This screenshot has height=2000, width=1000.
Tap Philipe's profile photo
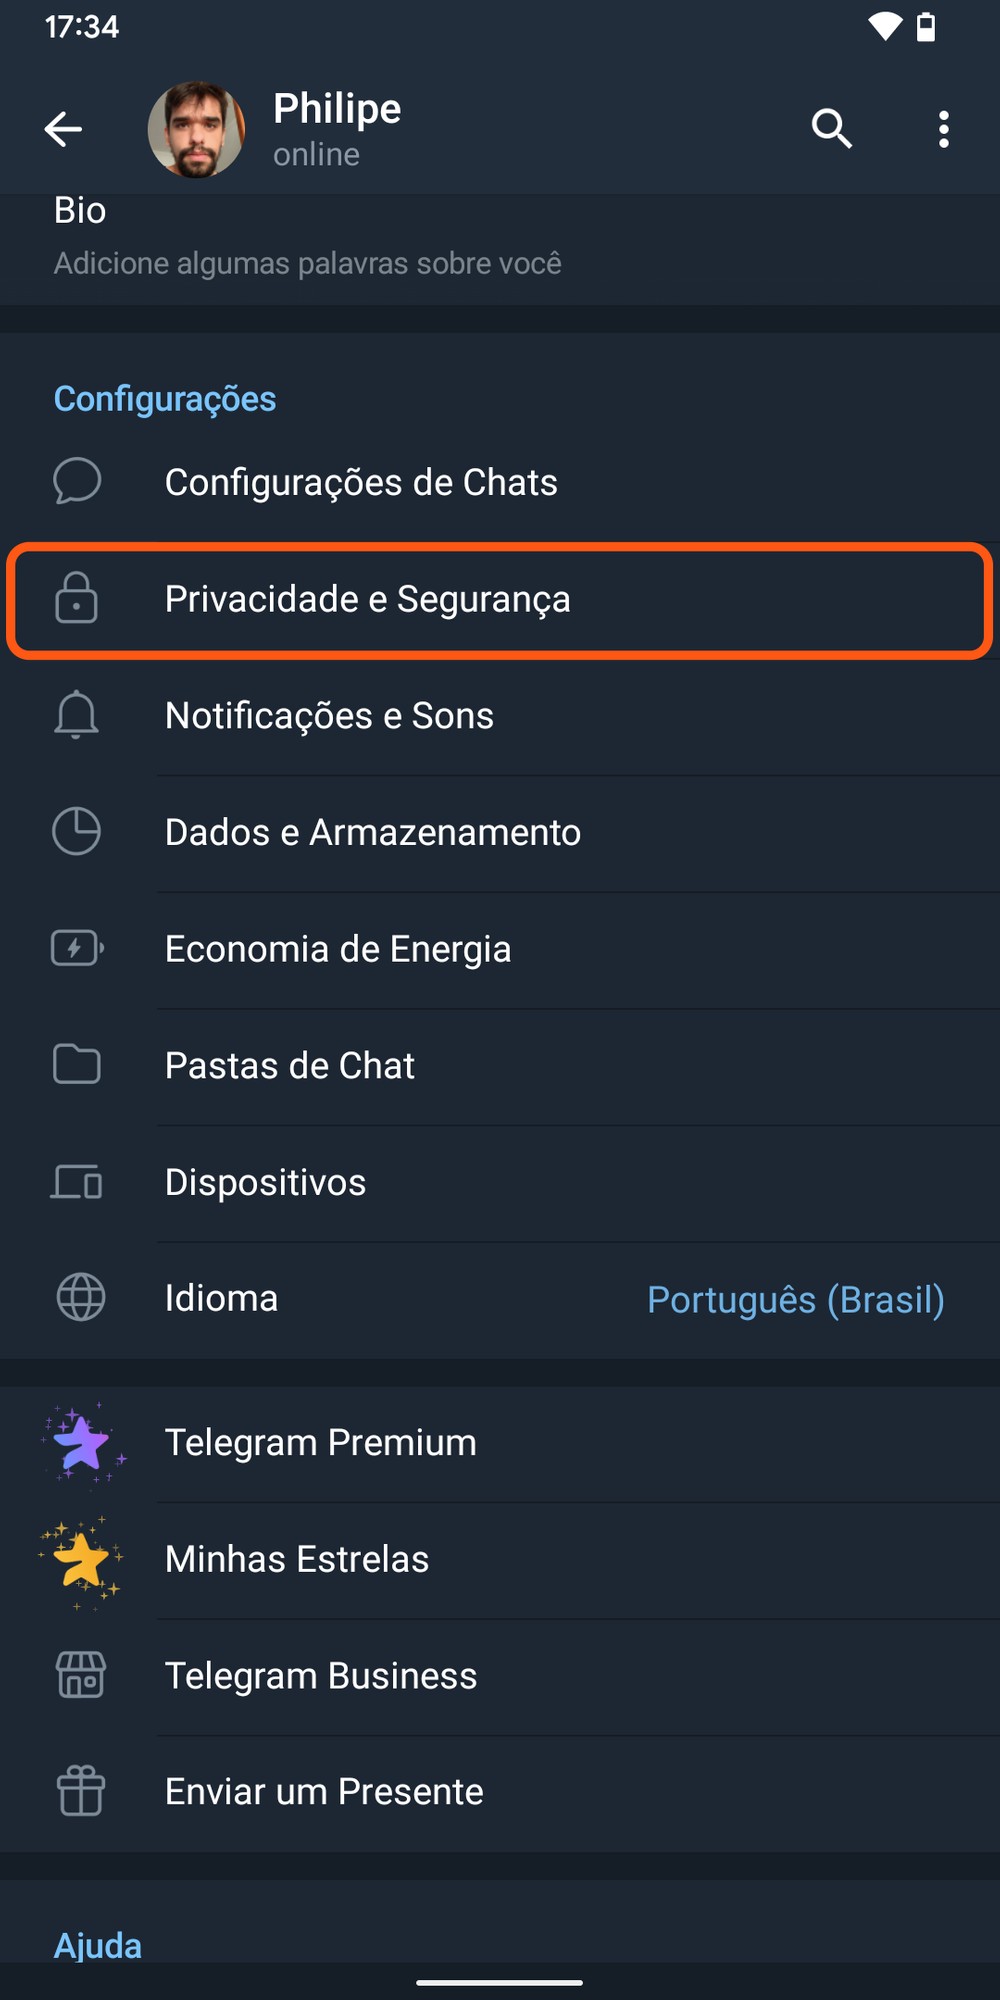pyautogui.click(x=196, y=130)
